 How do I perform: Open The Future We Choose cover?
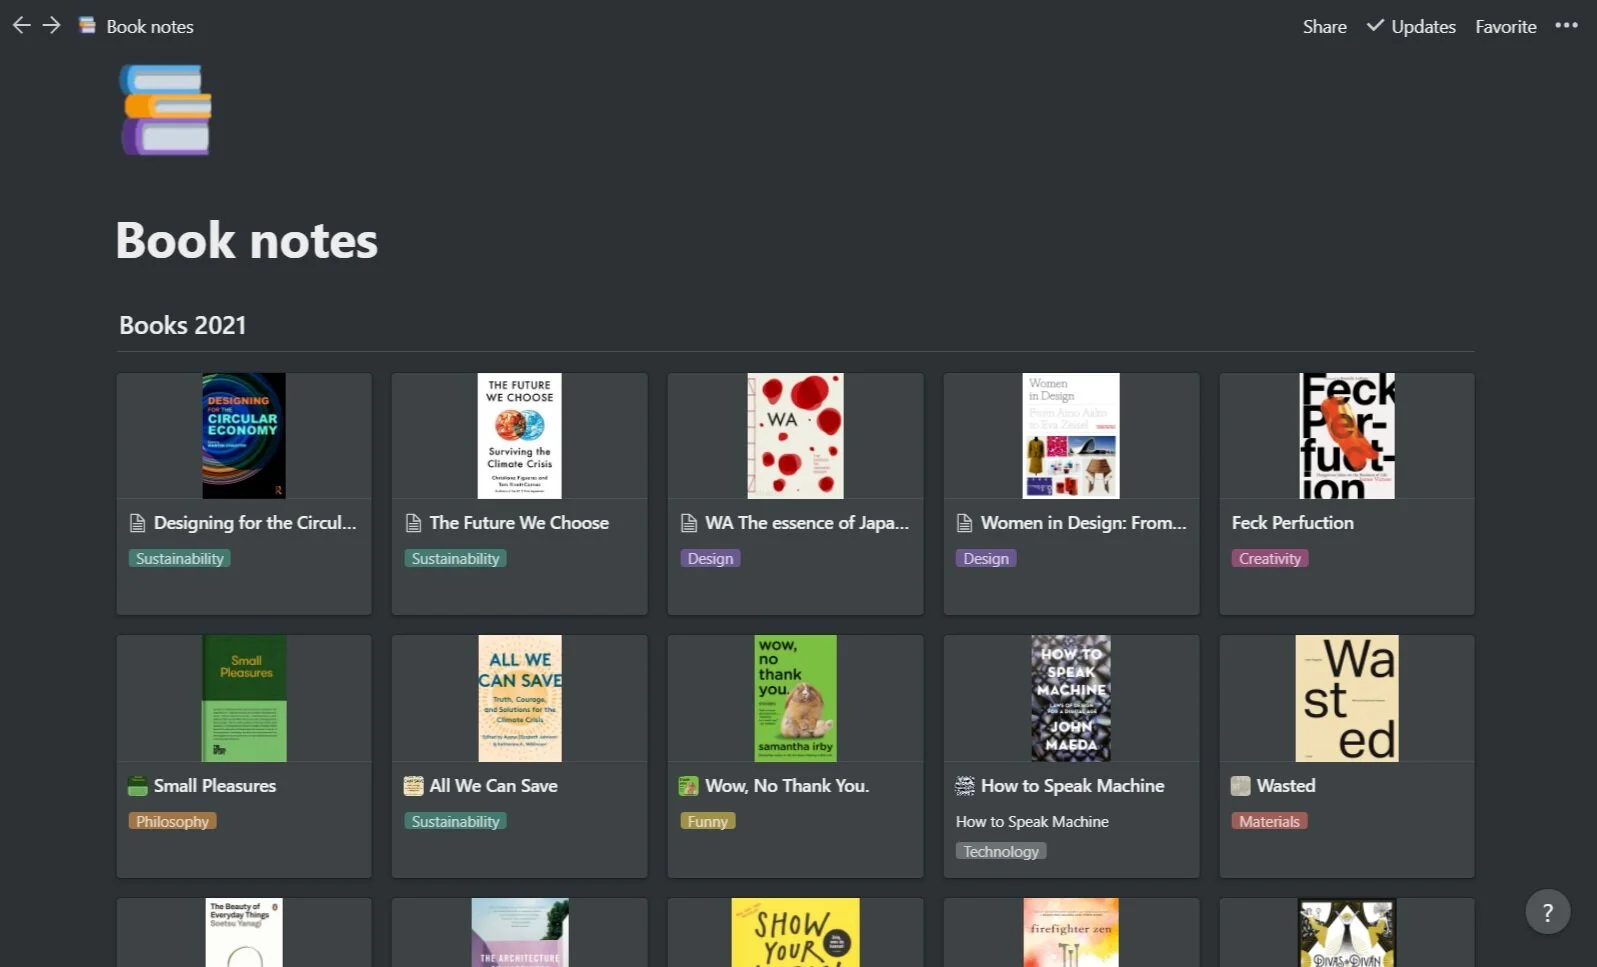pyautogui.click(x=519, y=436)
